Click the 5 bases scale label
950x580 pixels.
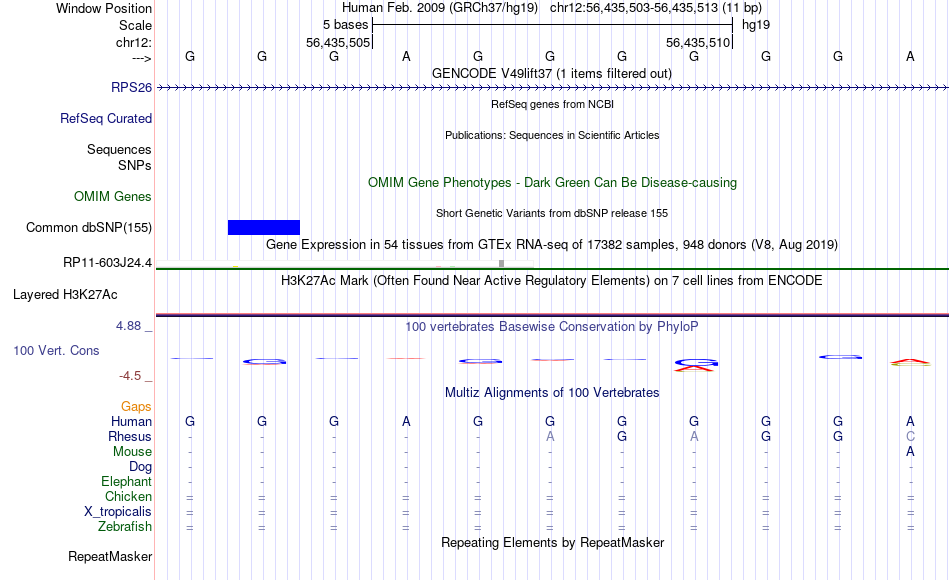[x=345, y=25]
